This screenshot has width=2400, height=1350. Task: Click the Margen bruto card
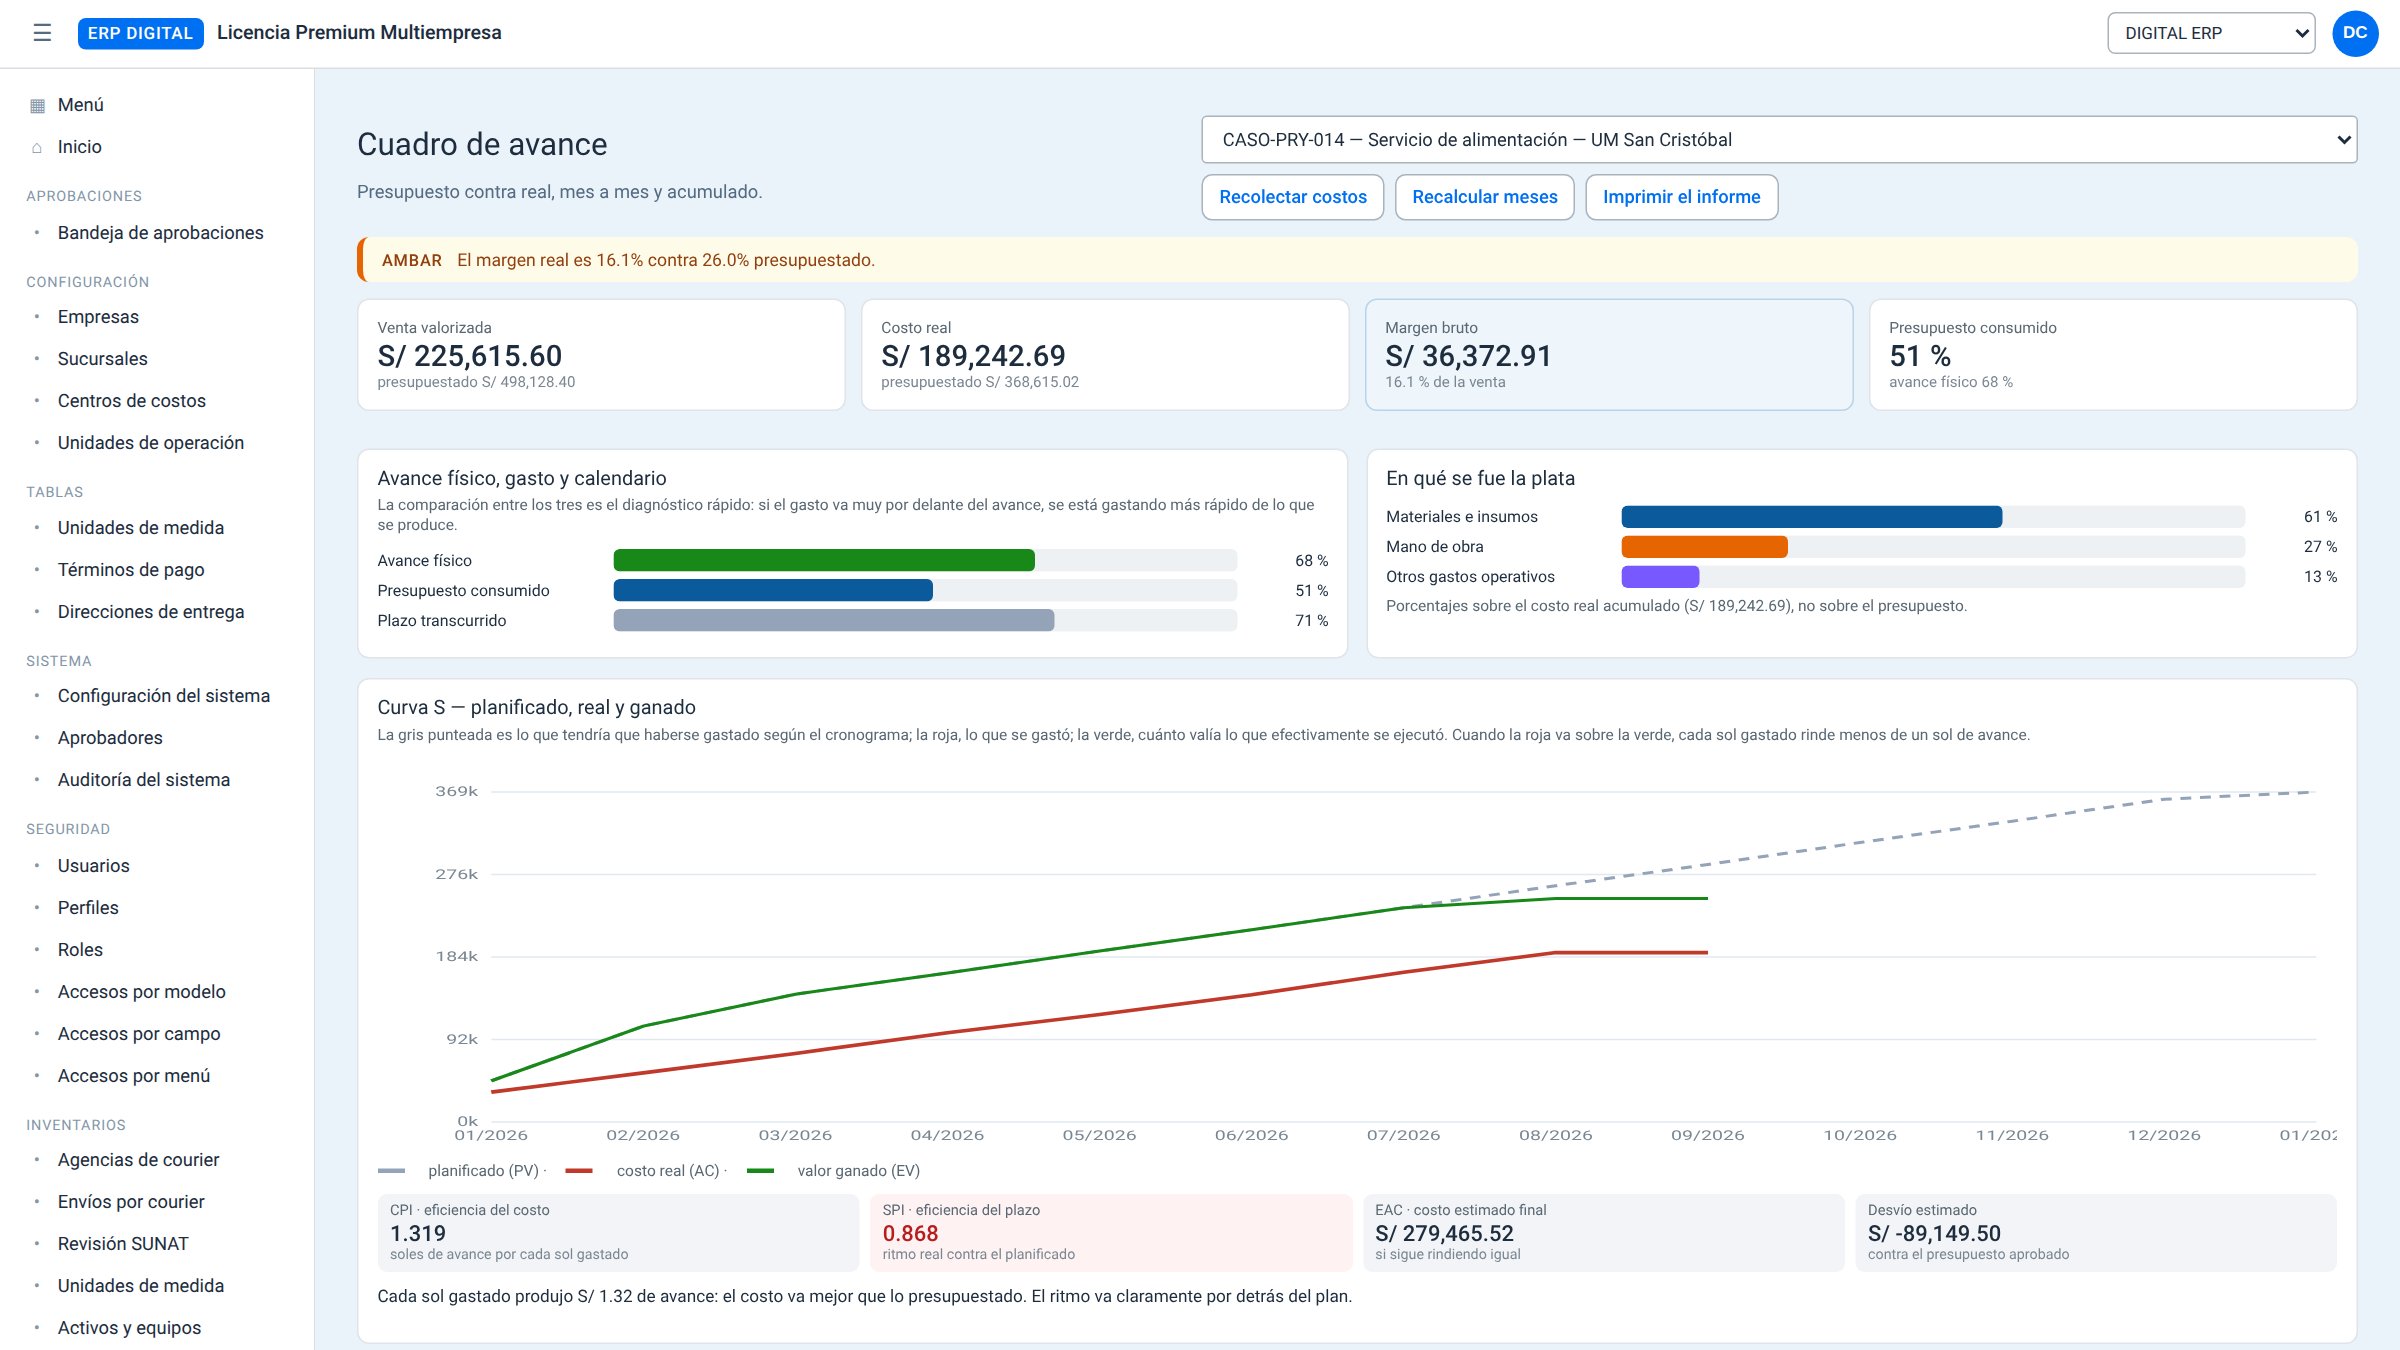coord(1609,355)
